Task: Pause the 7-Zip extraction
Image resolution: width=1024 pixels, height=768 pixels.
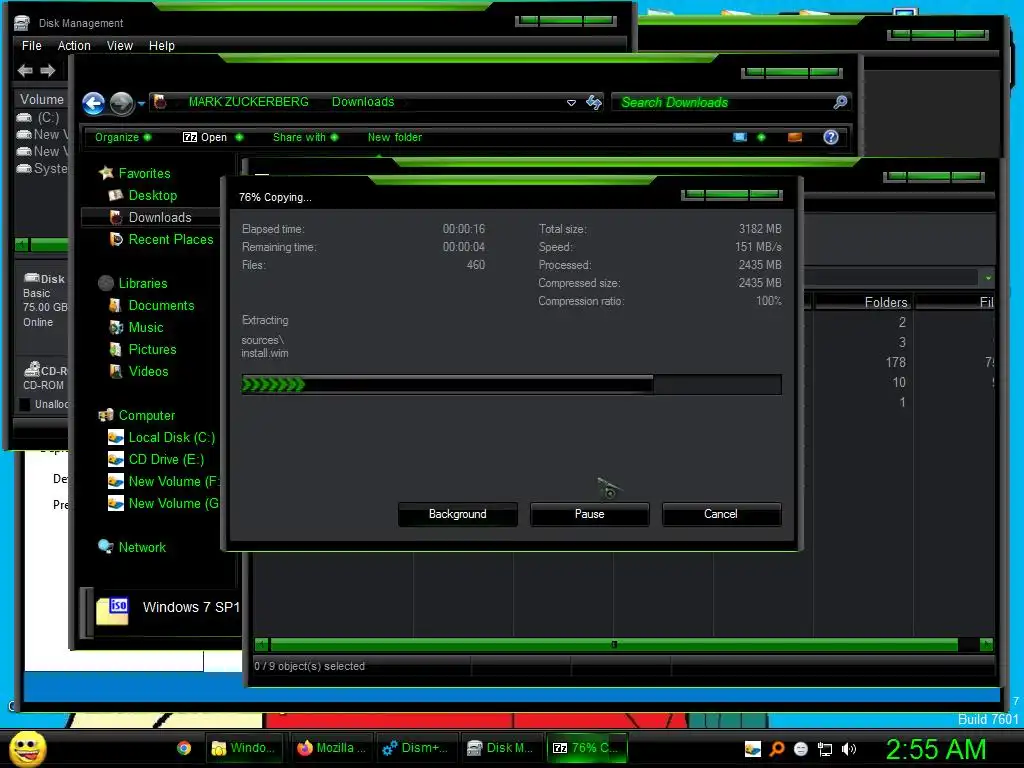Action: tap(589, 514)
